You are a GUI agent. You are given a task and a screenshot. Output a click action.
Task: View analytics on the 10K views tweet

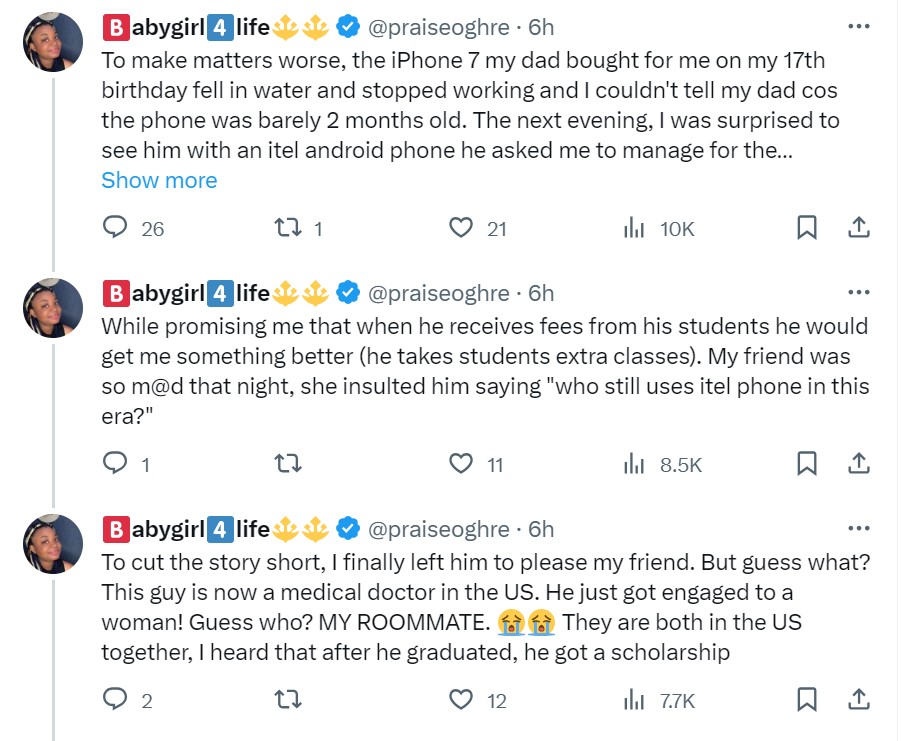point(634,228)
